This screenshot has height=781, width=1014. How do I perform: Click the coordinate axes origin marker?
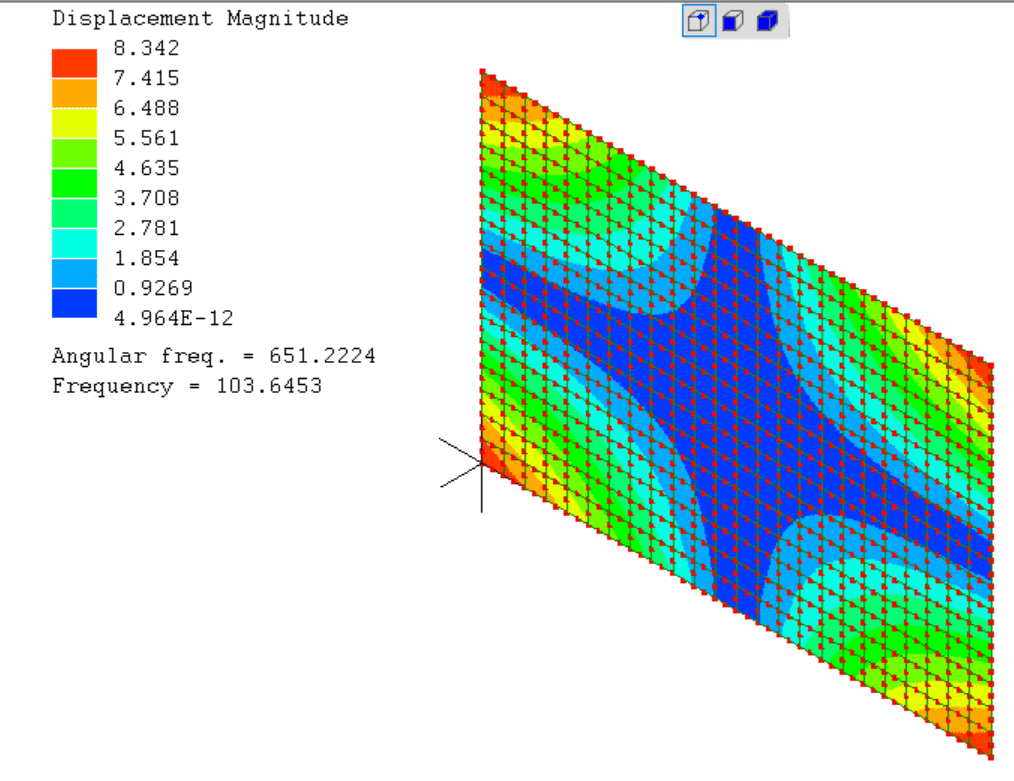pyautogui.click(x=482, y=463)
